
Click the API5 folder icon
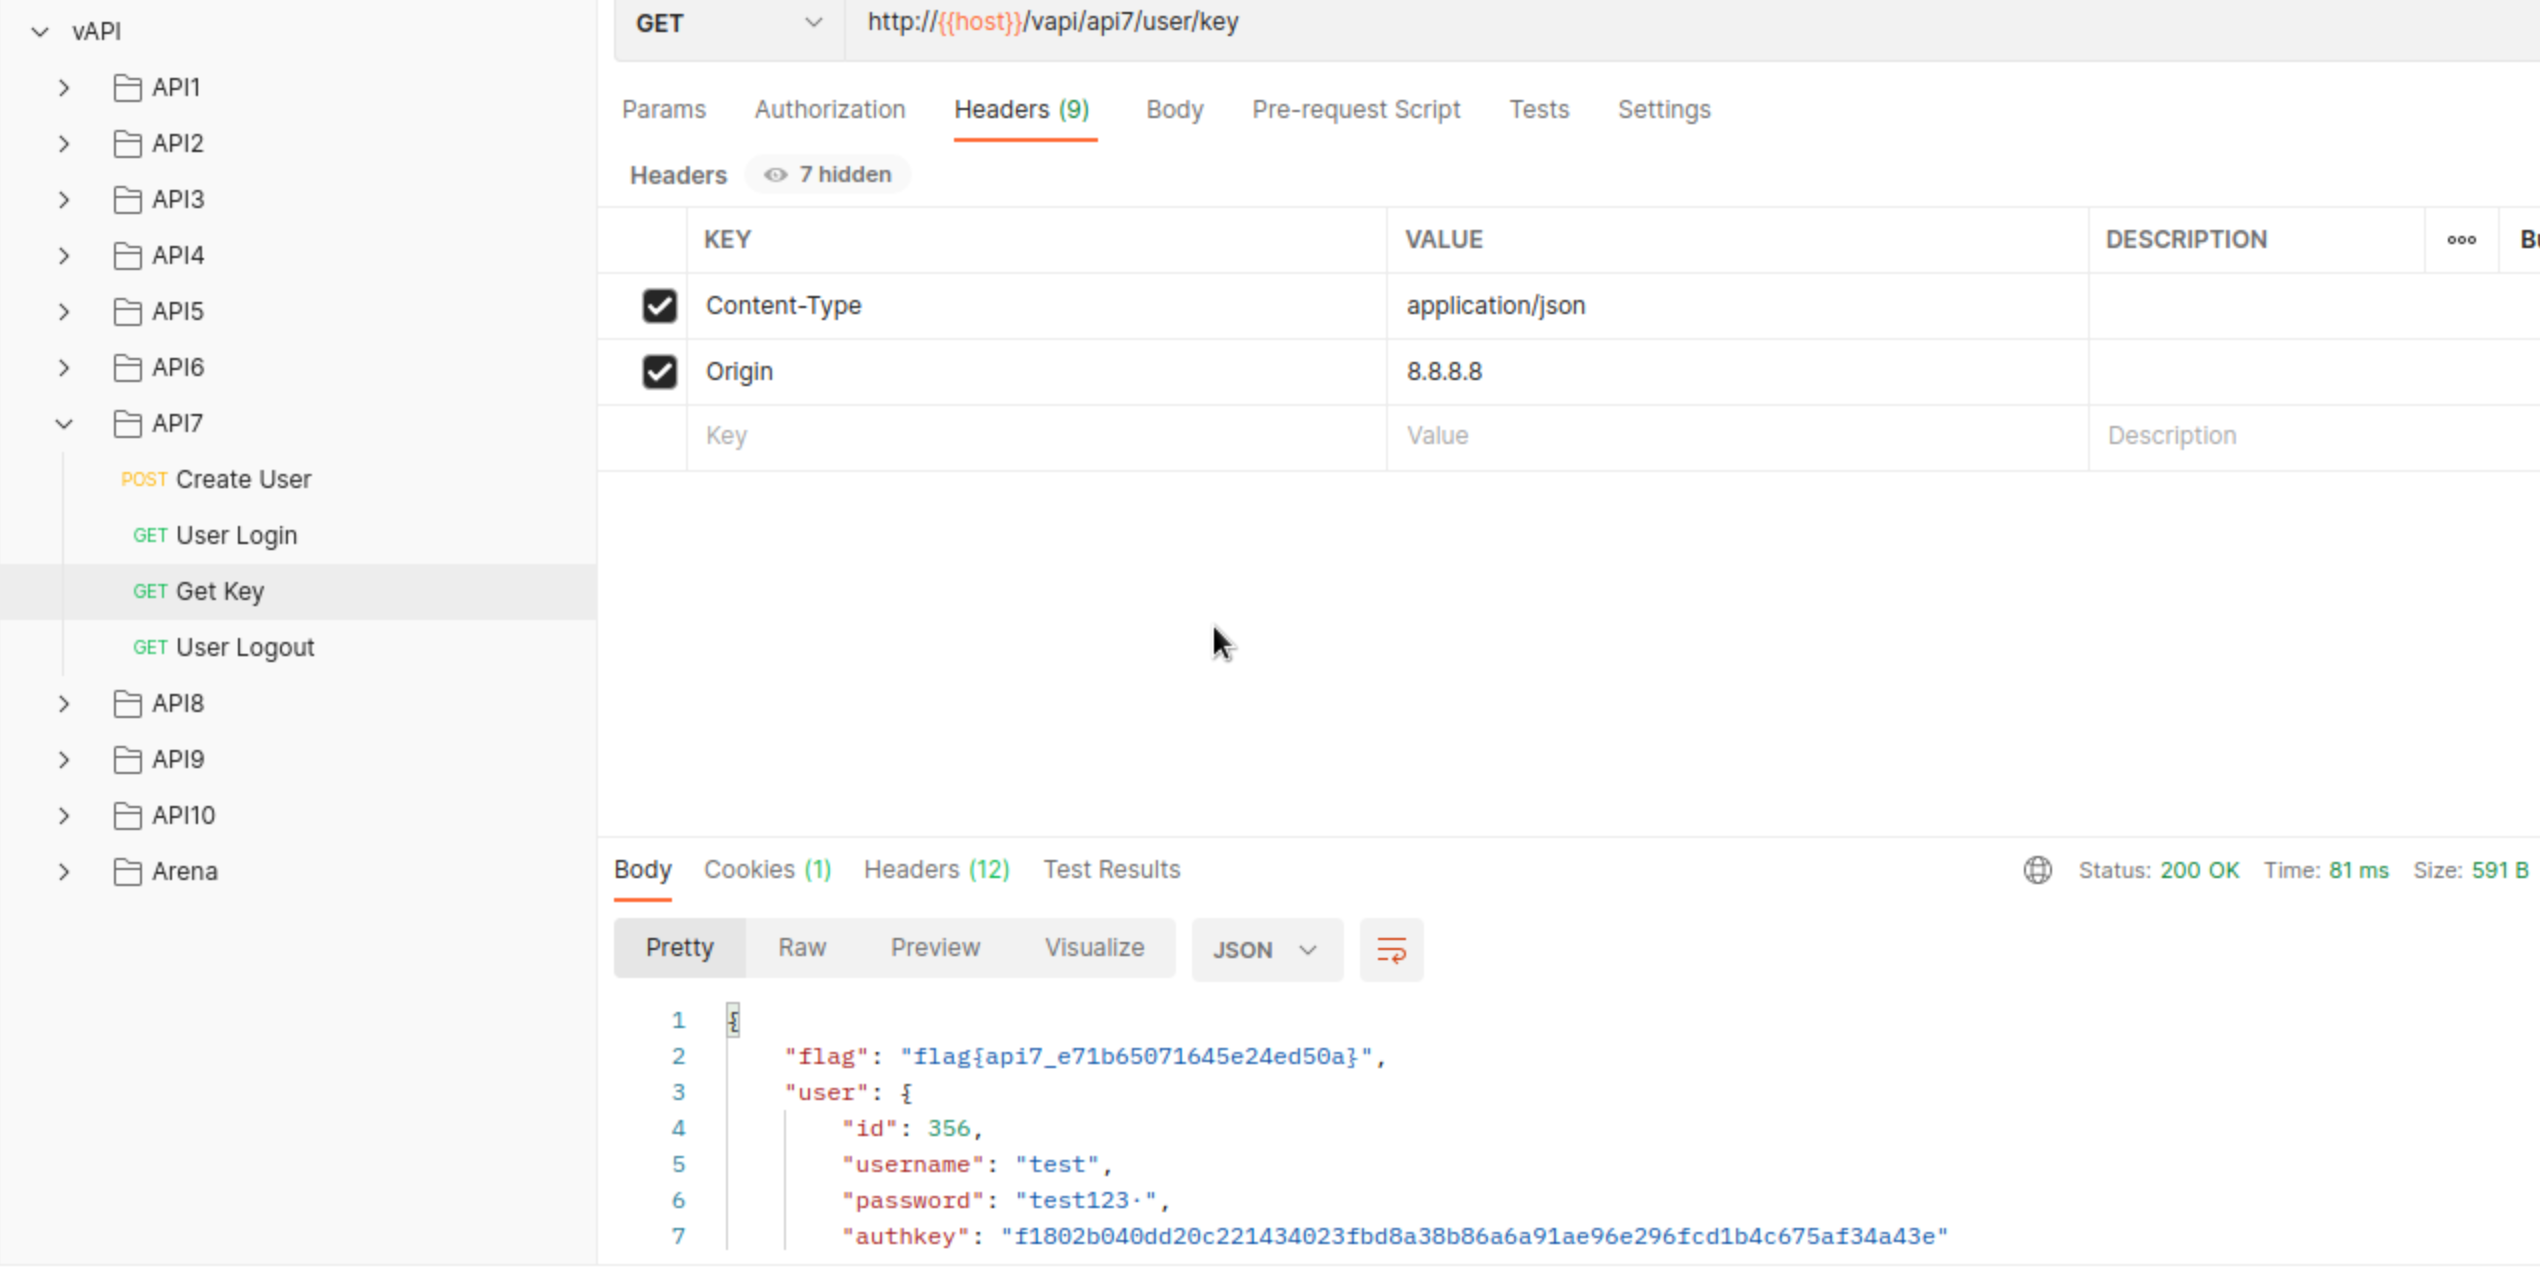[127, 312]
